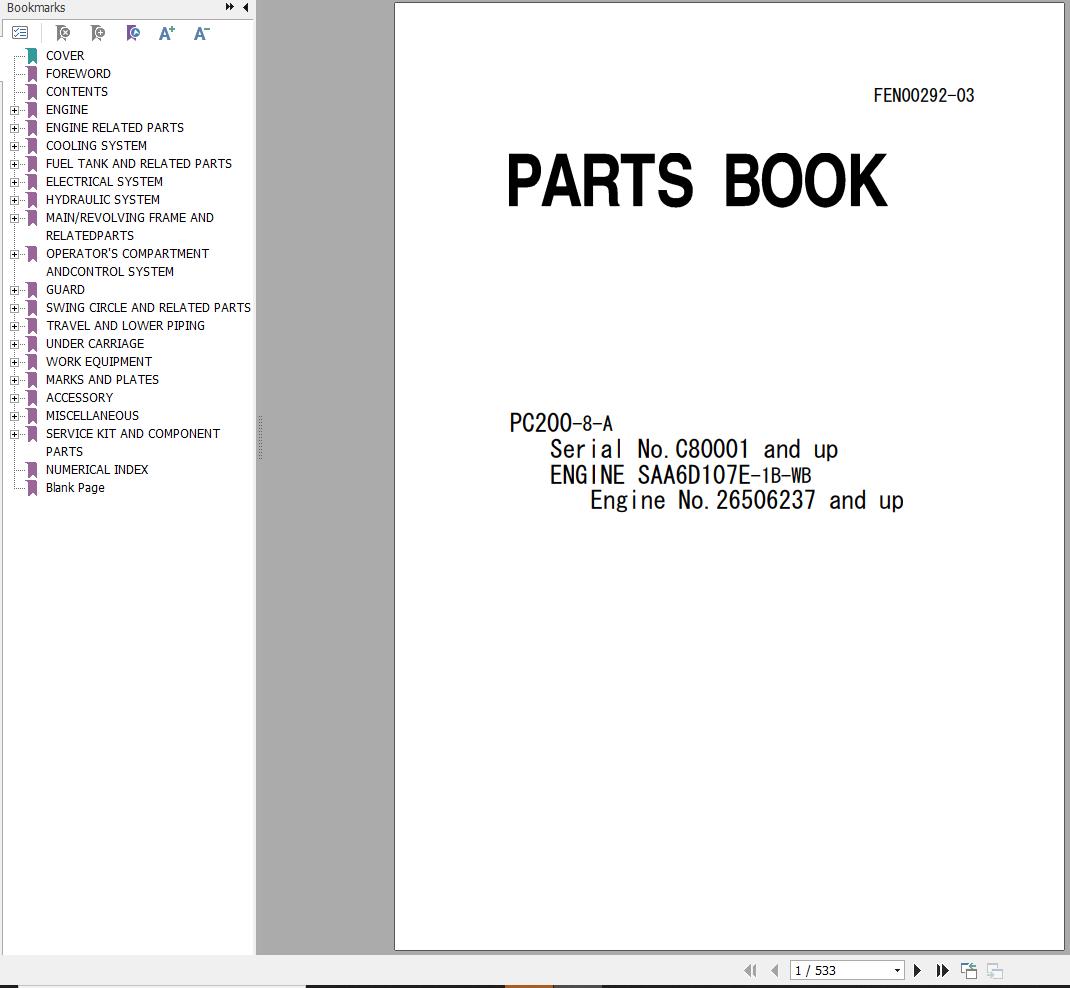Click the COVER bookmark ribbon icon

(x=32, y=56)
